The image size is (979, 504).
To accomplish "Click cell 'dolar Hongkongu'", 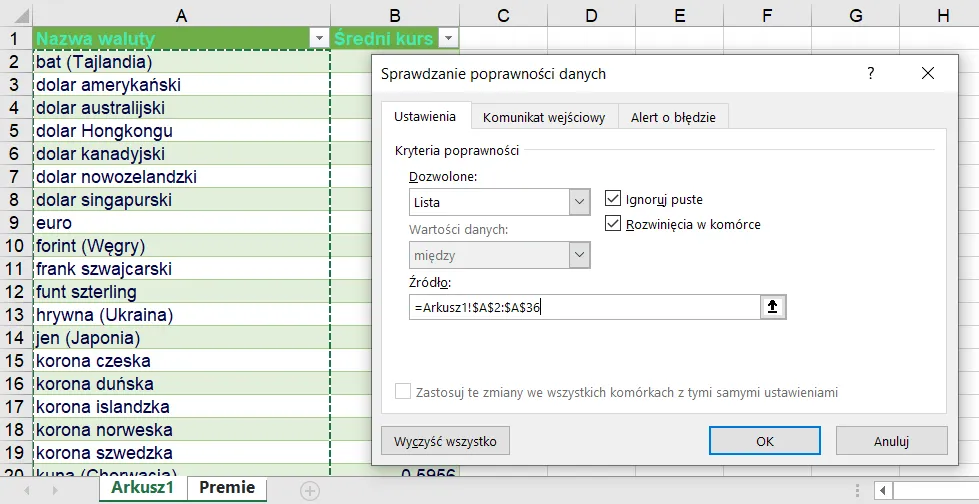I will (181, 131).
